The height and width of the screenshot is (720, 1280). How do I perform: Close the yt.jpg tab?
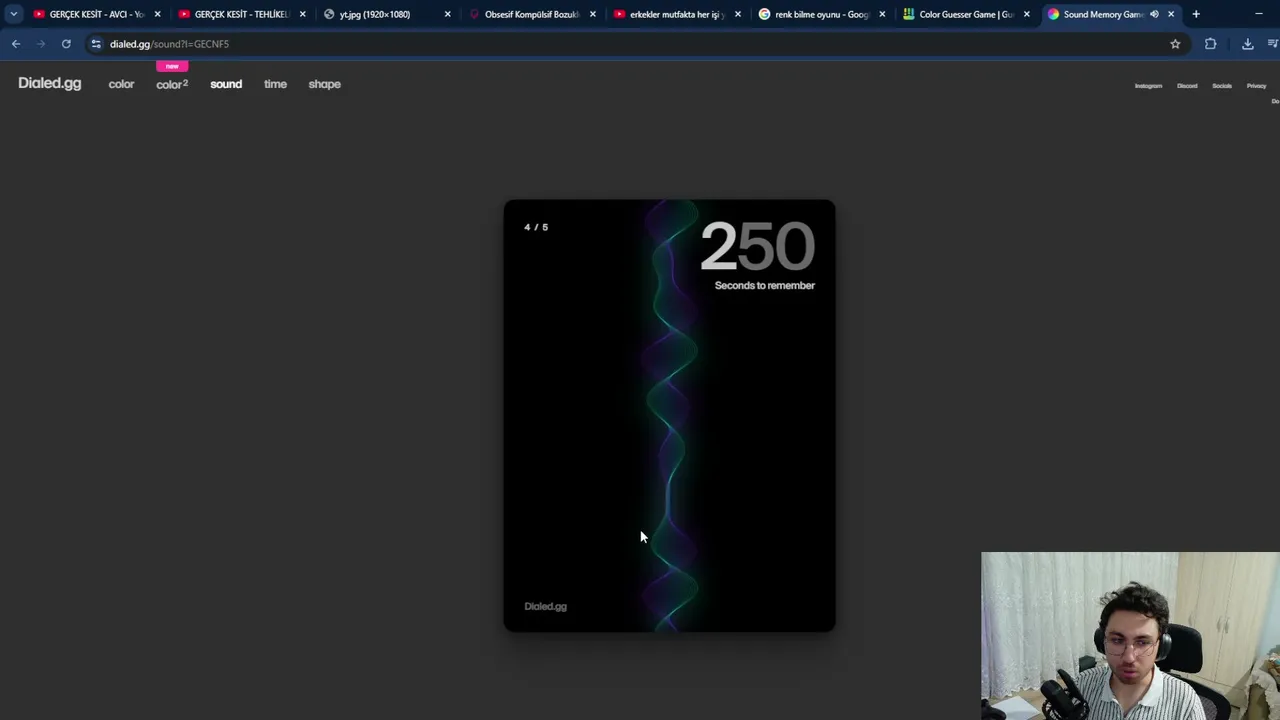447,14
